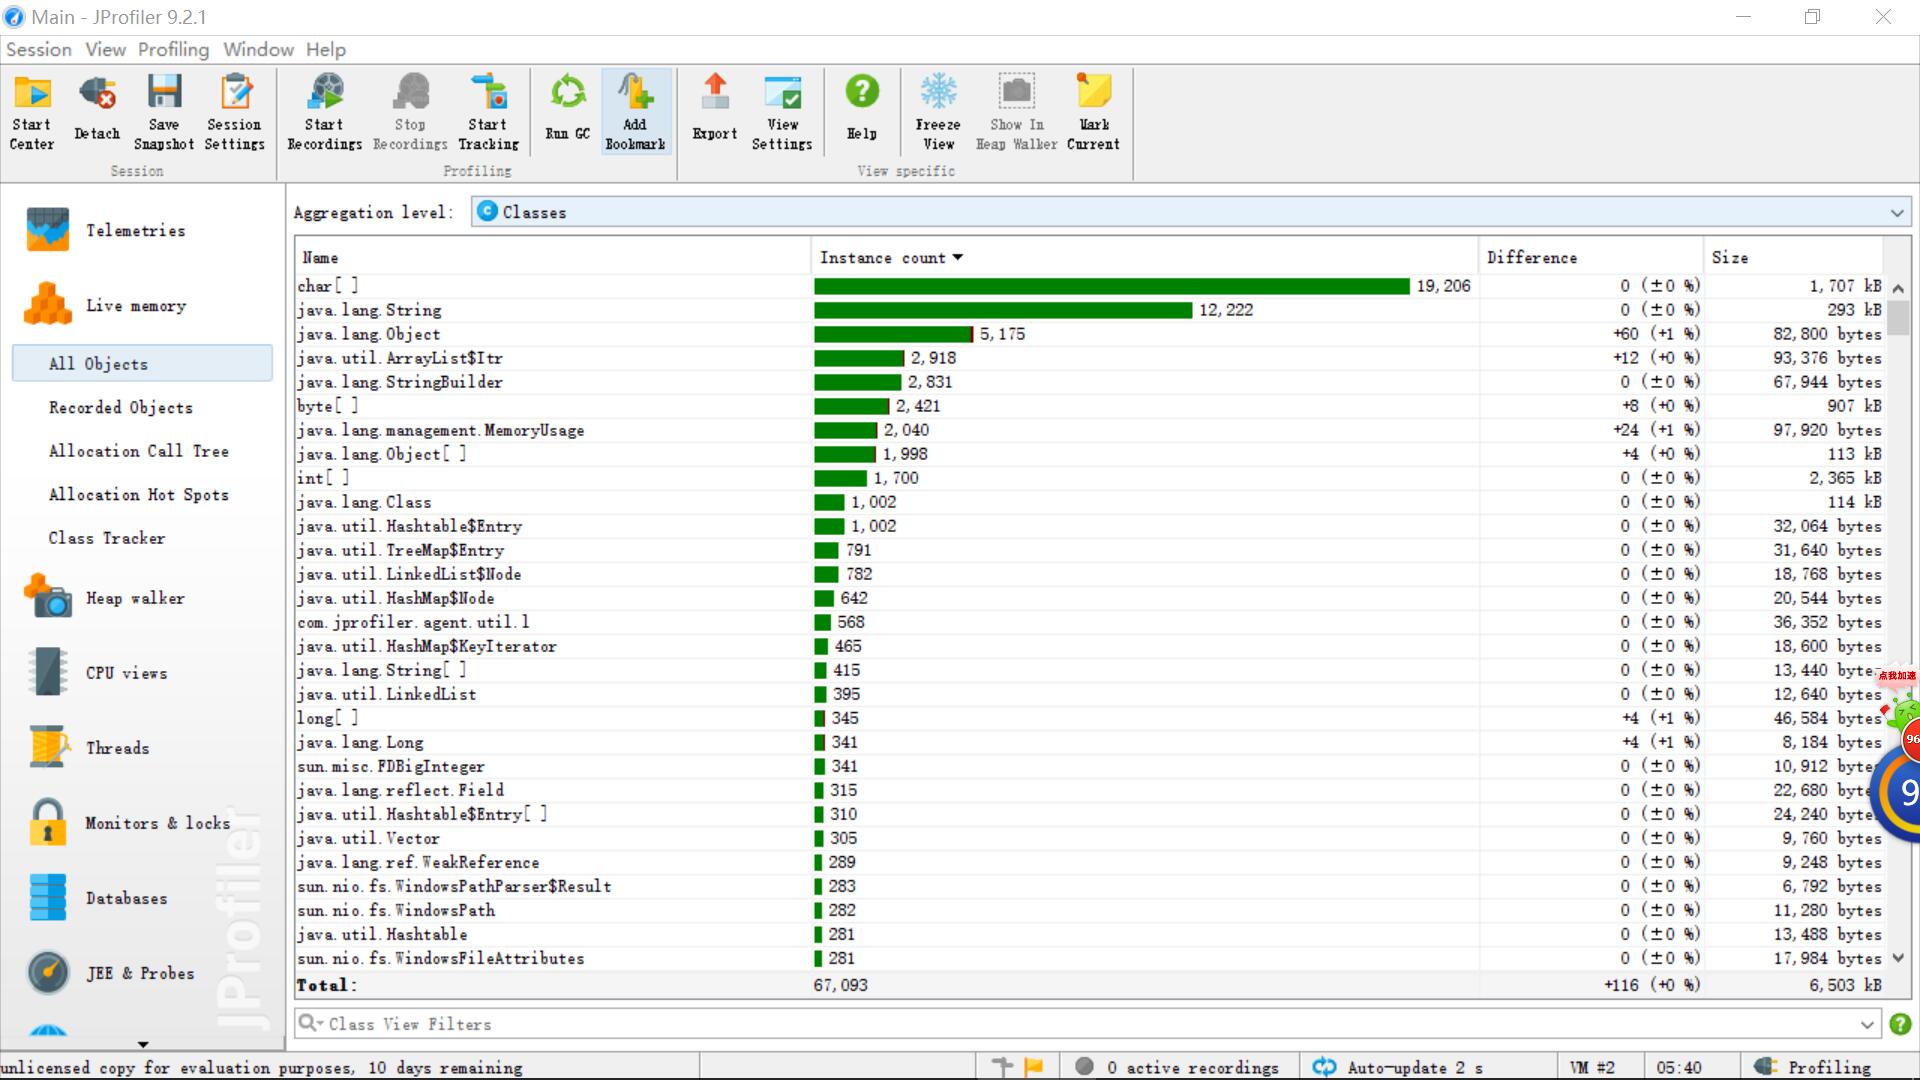This screenshot has width=1920, height=1080.
Task: Select the java.util.ArrayList$Itr row
Action: point(1090,358)
